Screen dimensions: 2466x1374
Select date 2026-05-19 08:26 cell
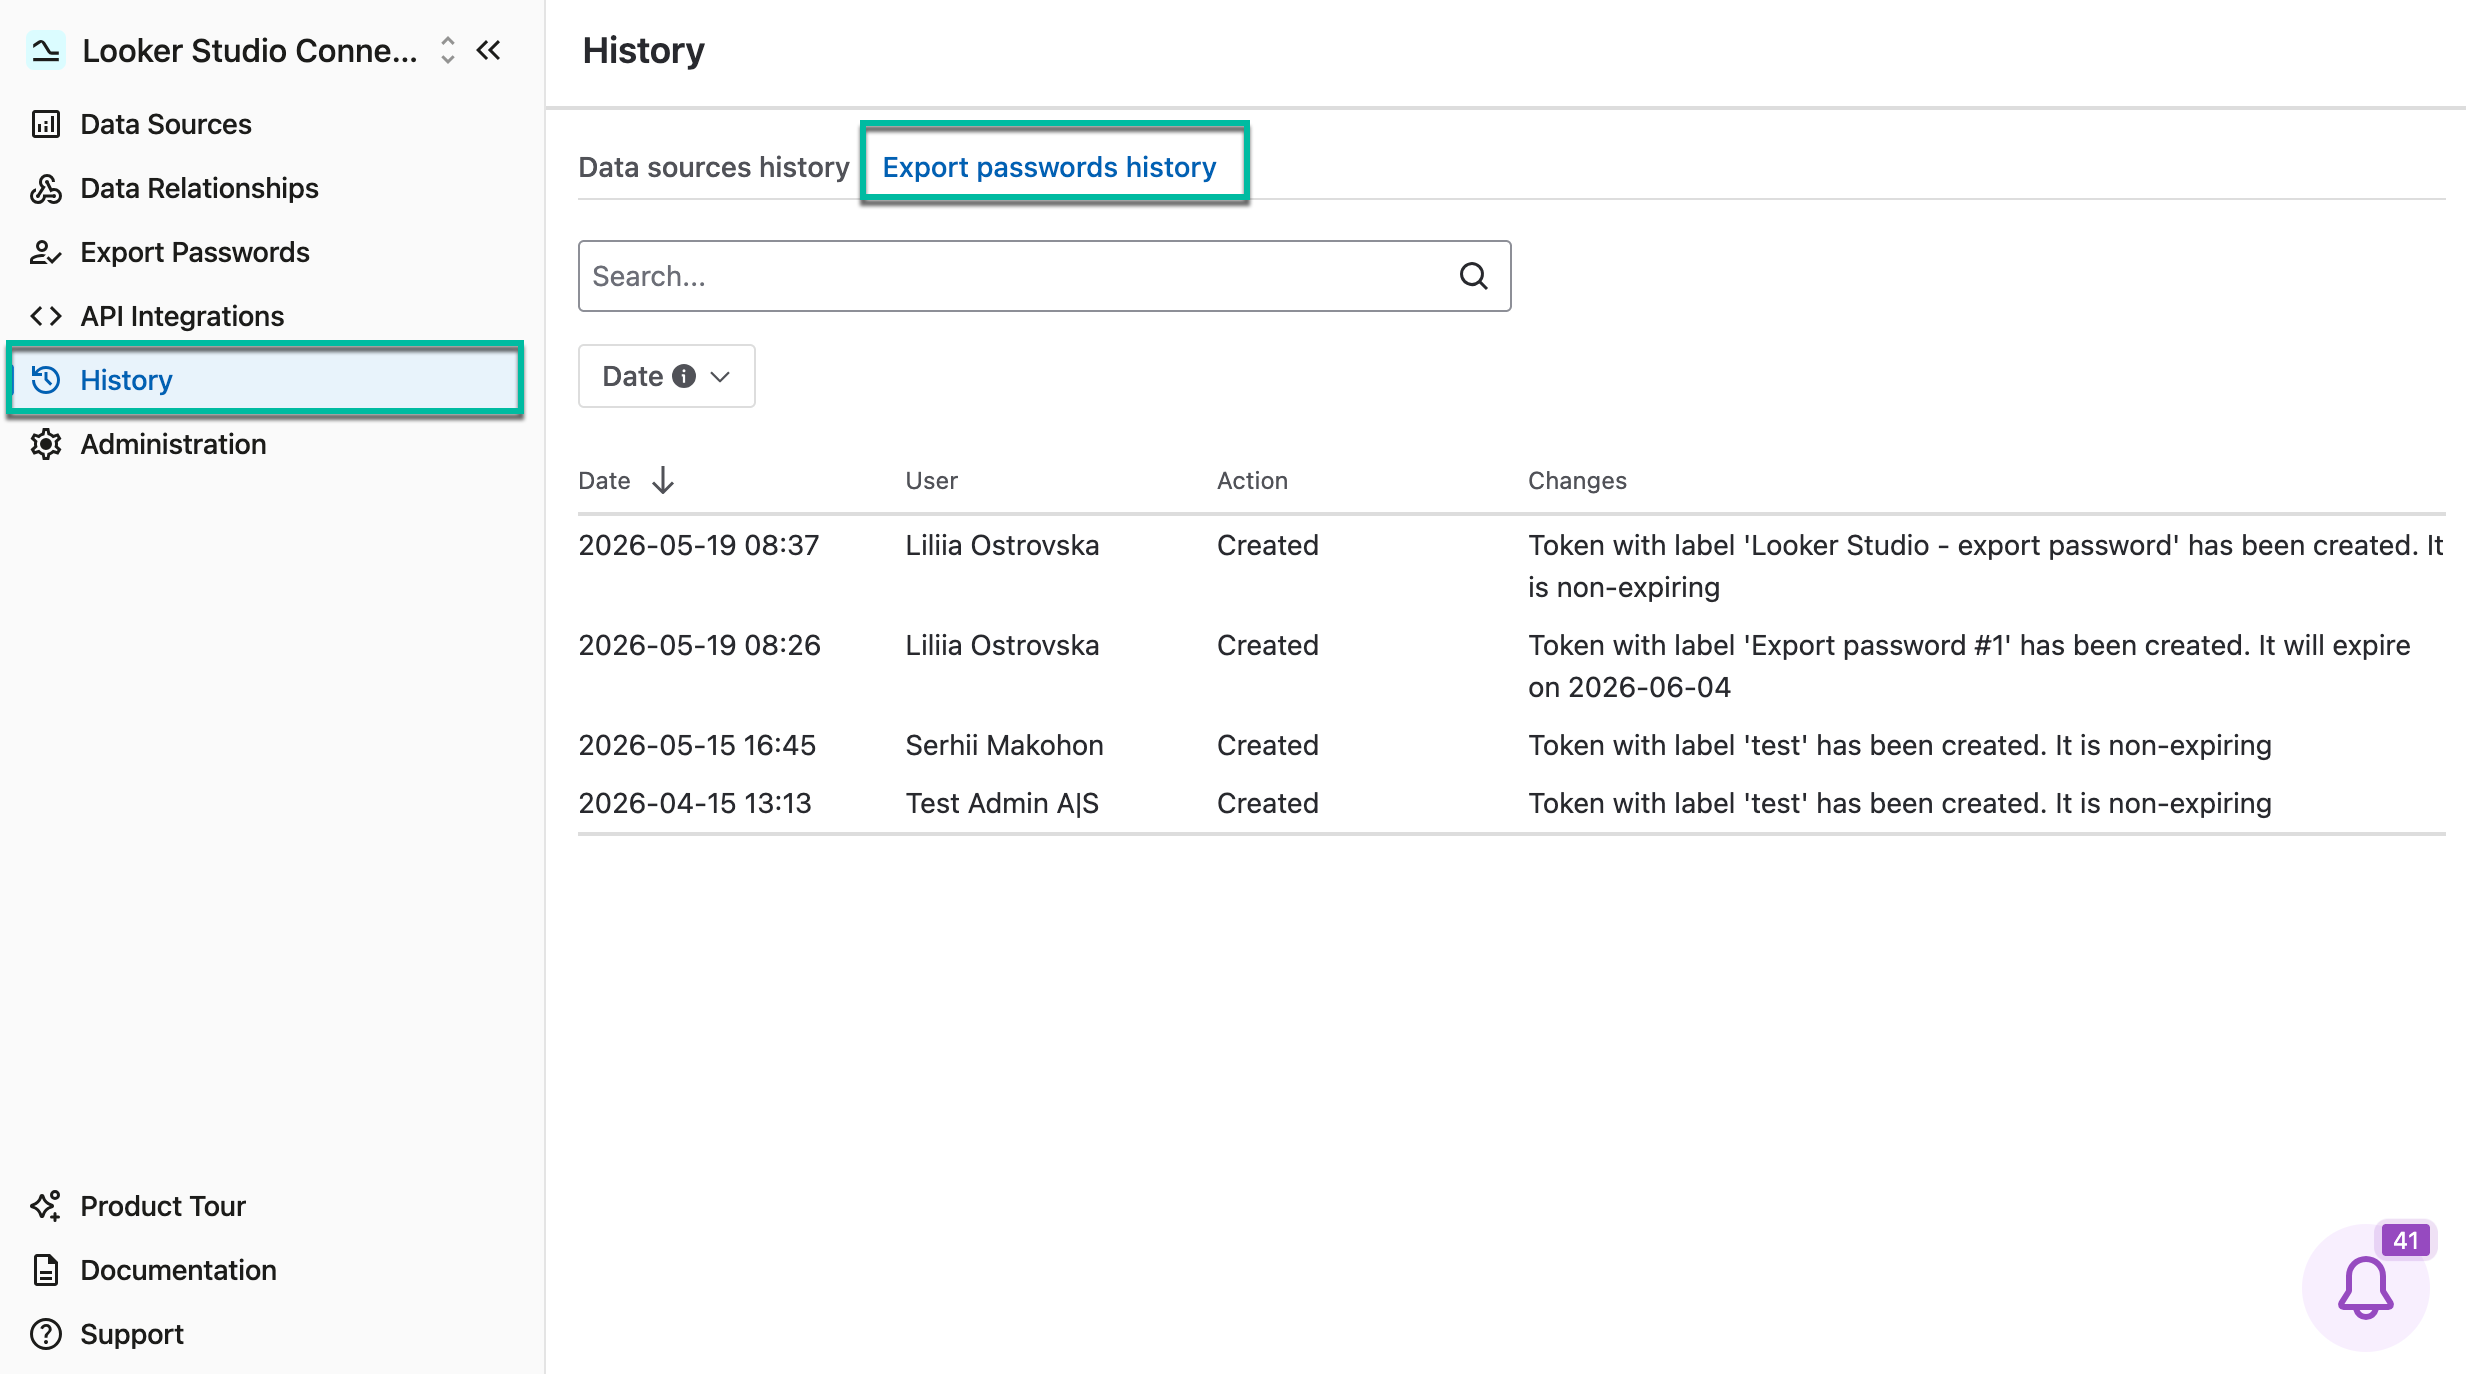(x=699, y=645)
